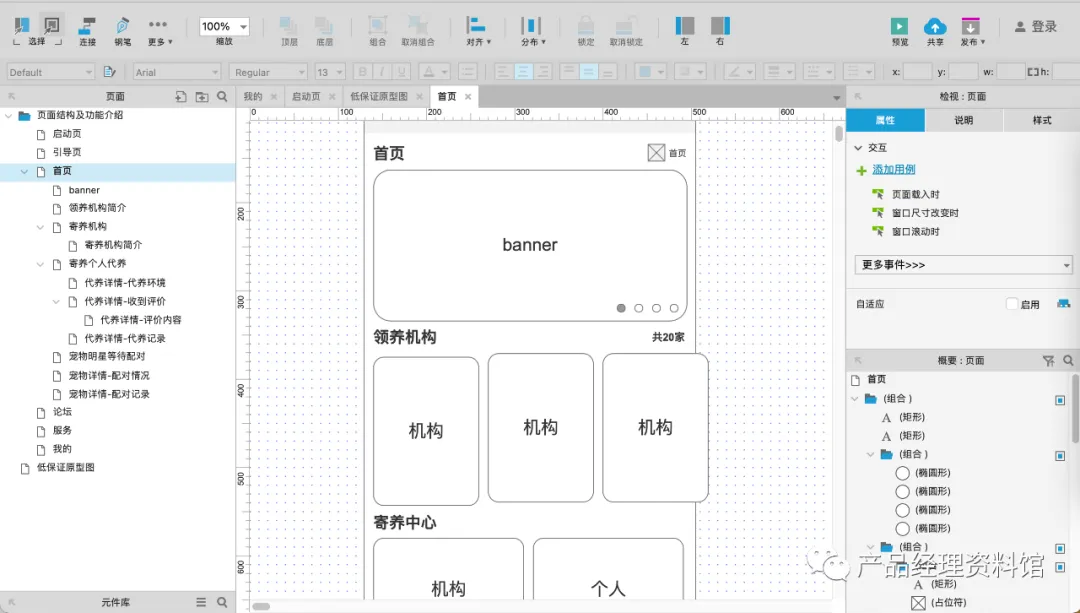
Task: Open the 元件库 panel menu icon
Action: coord(201,602)
